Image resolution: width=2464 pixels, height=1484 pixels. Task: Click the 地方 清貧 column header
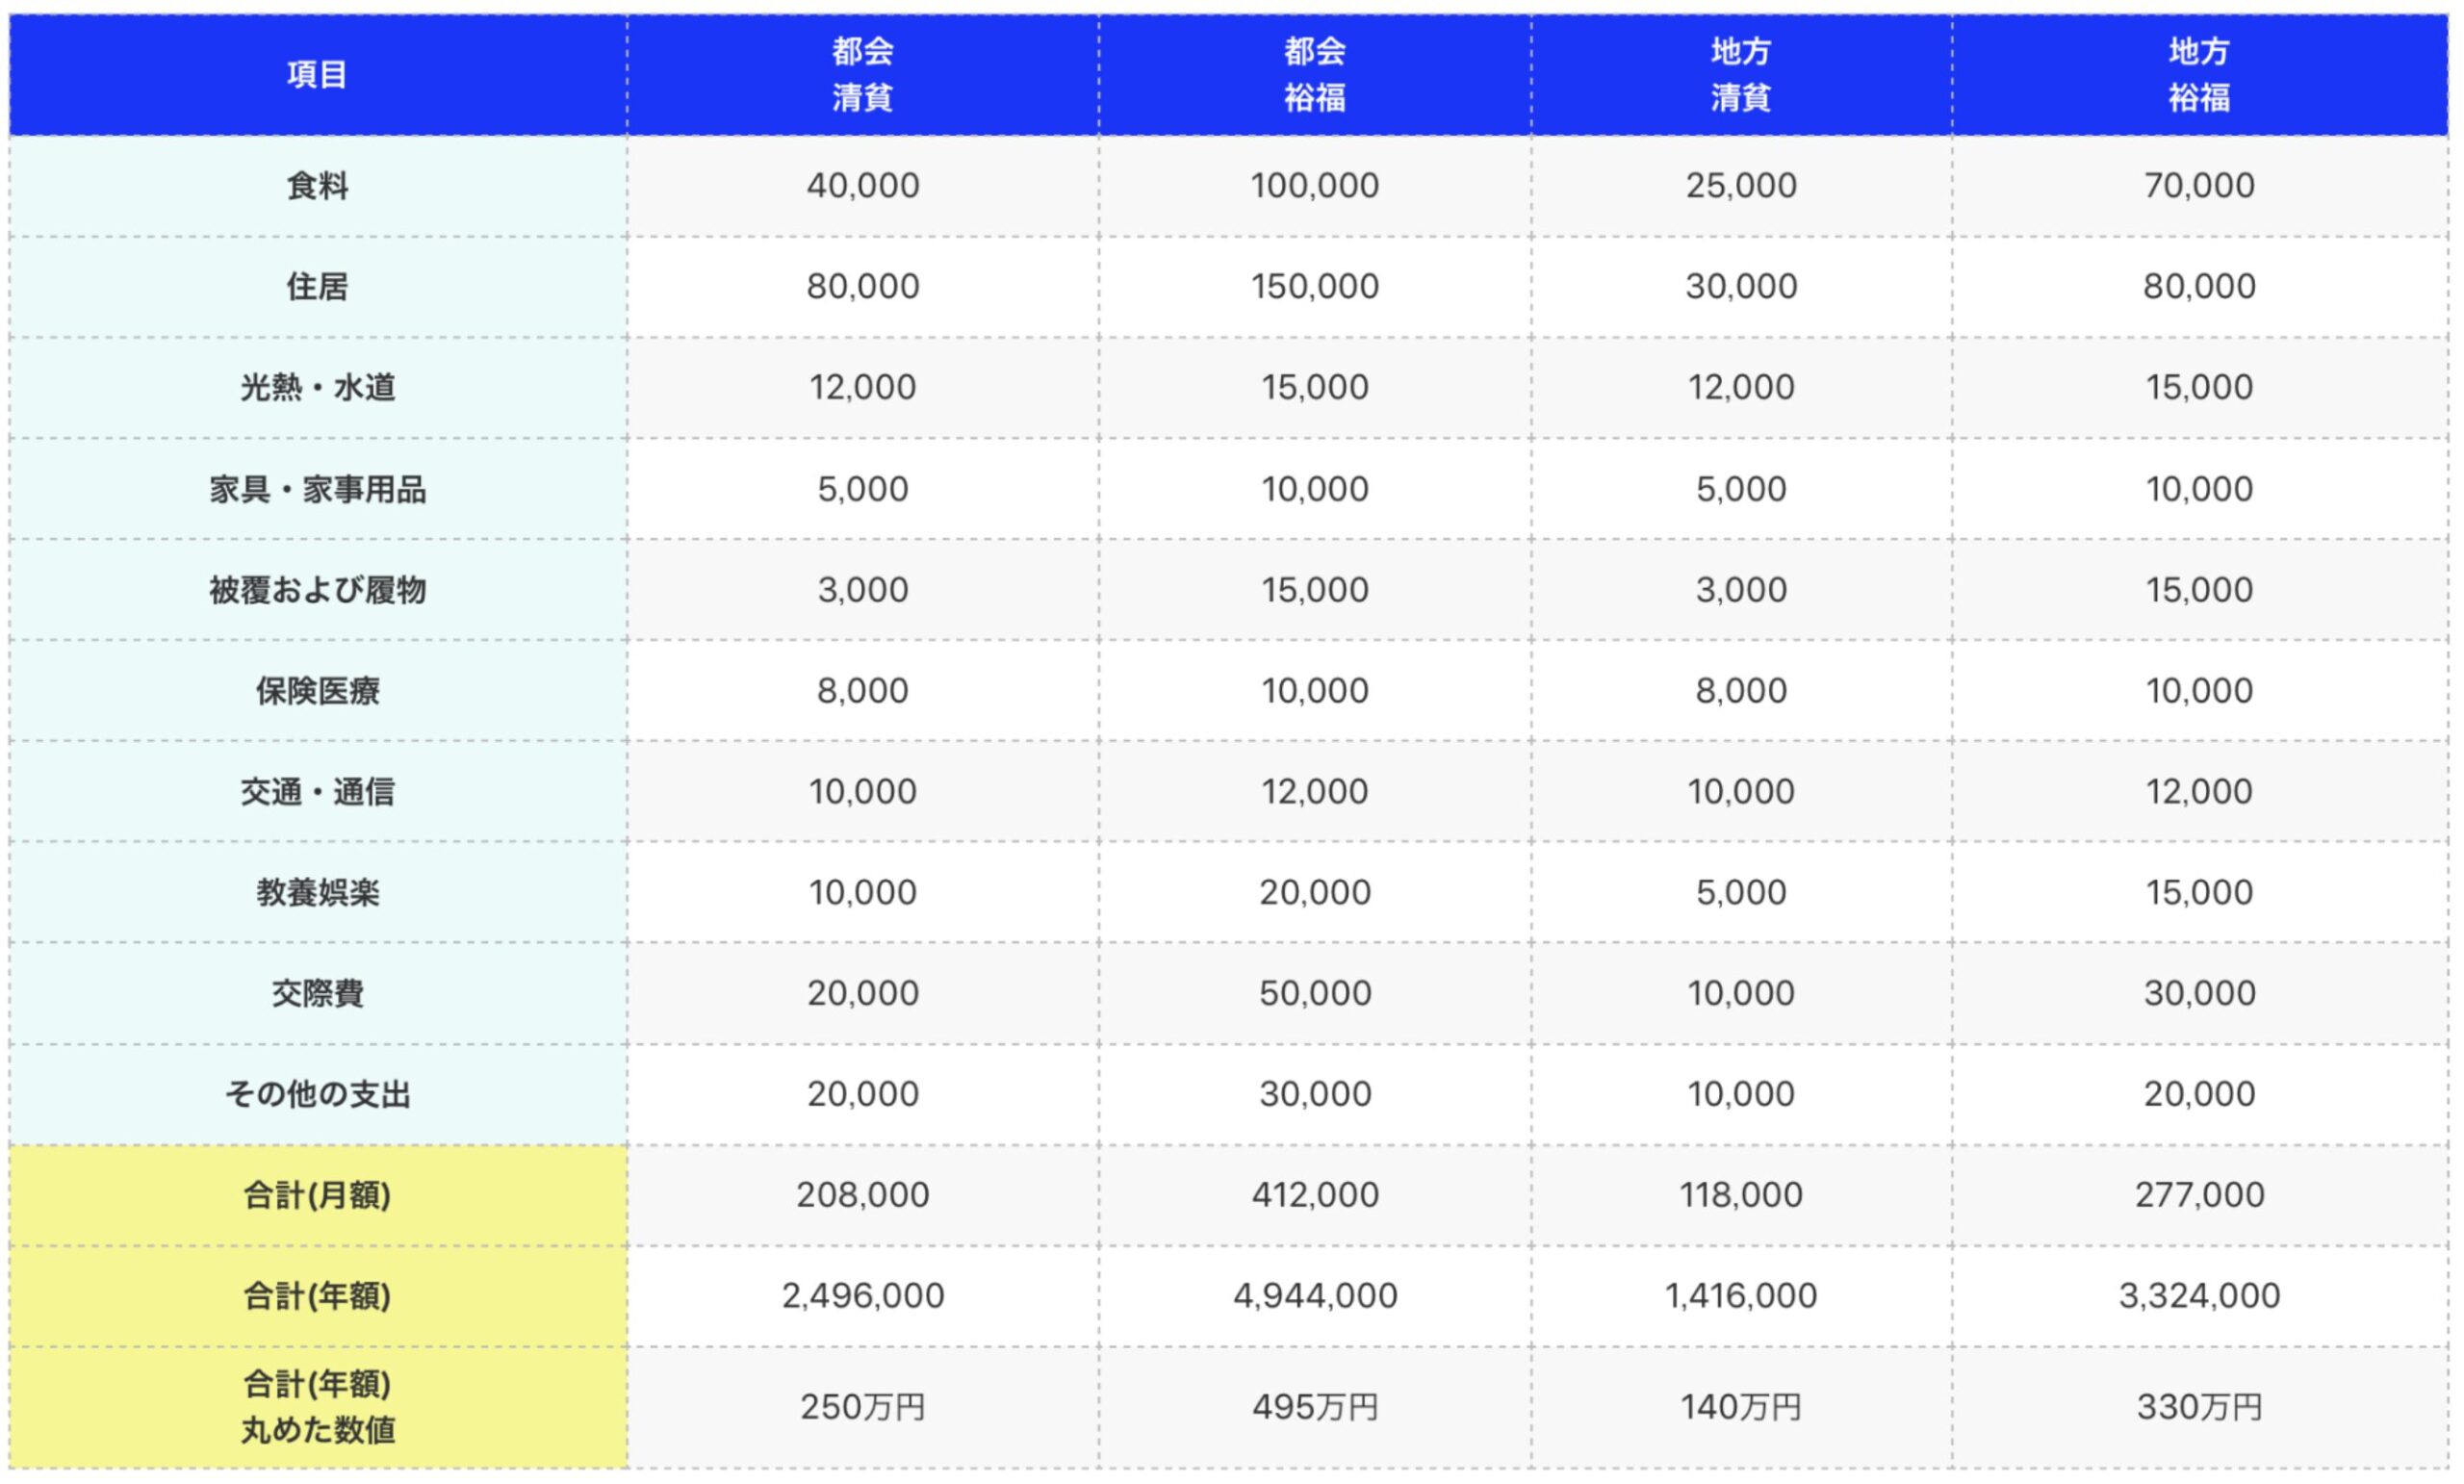pyautogui.click(x=1741, y=74)
